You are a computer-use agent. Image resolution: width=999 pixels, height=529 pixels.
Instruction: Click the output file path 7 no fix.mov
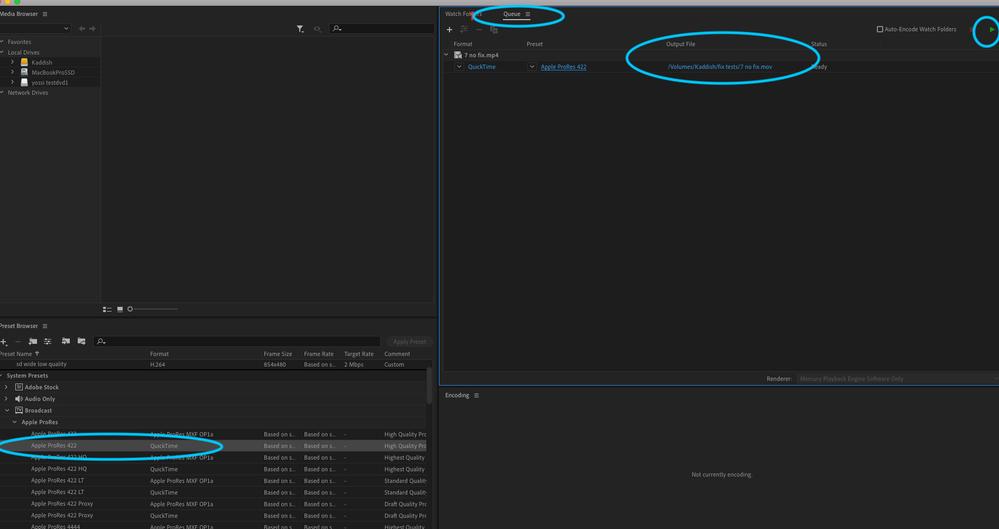(x=720, y=67)
